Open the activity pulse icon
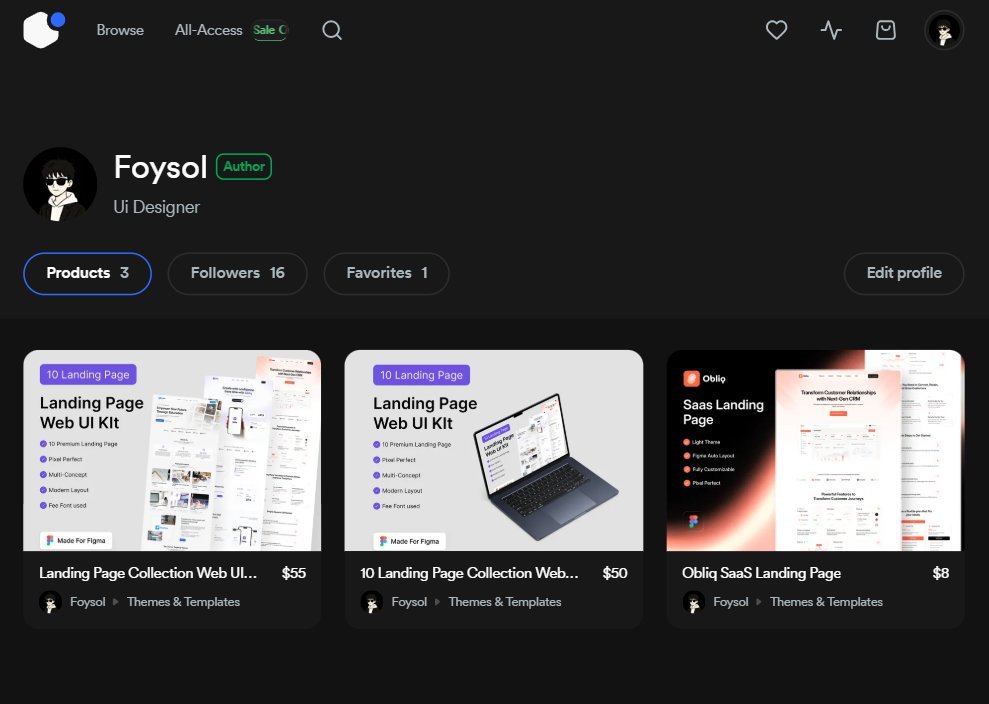Viewport: 989px width, 704px height. click(831, 30)
